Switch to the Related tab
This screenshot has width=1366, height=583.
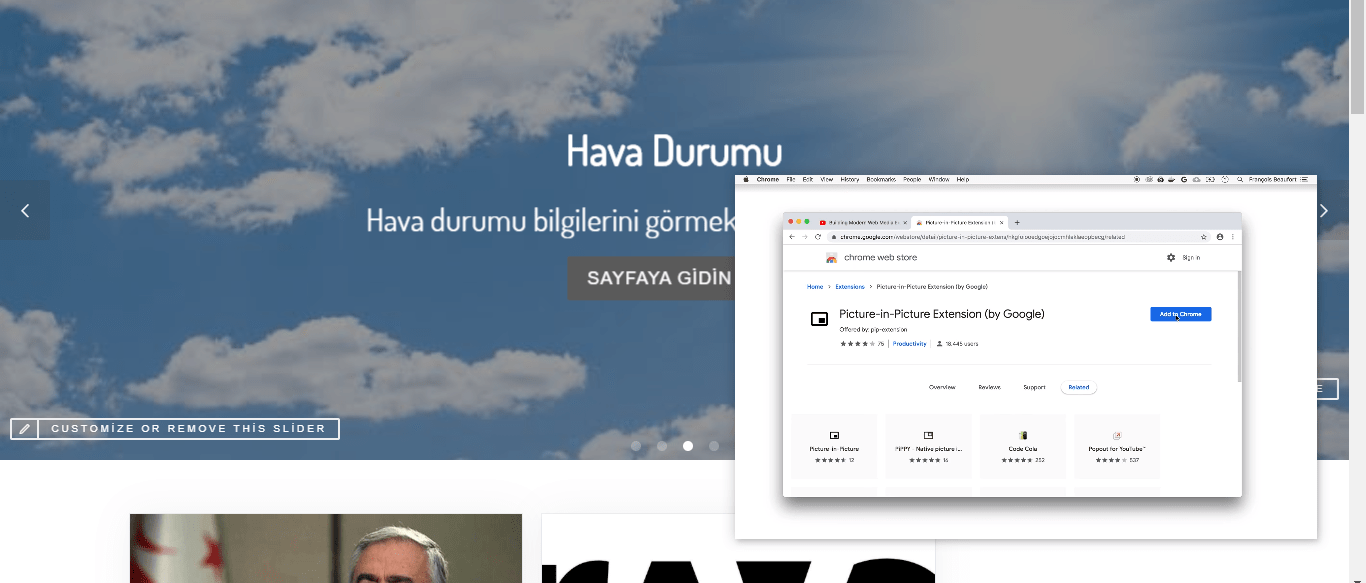tap(1079, 387)
